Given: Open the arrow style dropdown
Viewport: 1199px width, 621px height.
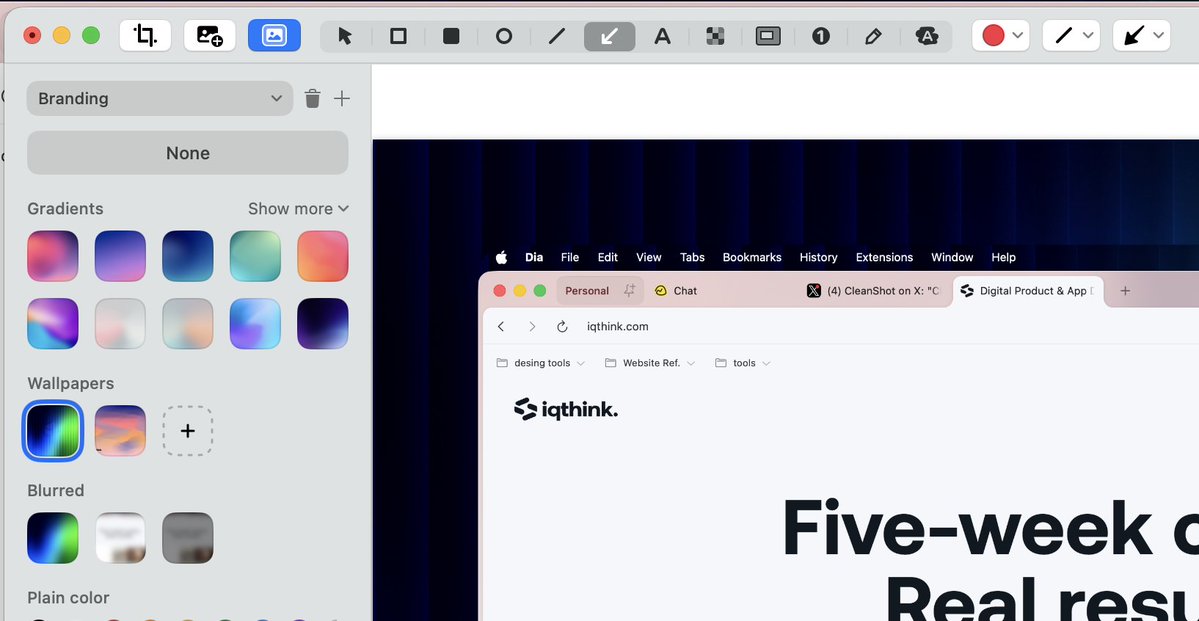Looking at the screenshot, I should [1142, 35].
